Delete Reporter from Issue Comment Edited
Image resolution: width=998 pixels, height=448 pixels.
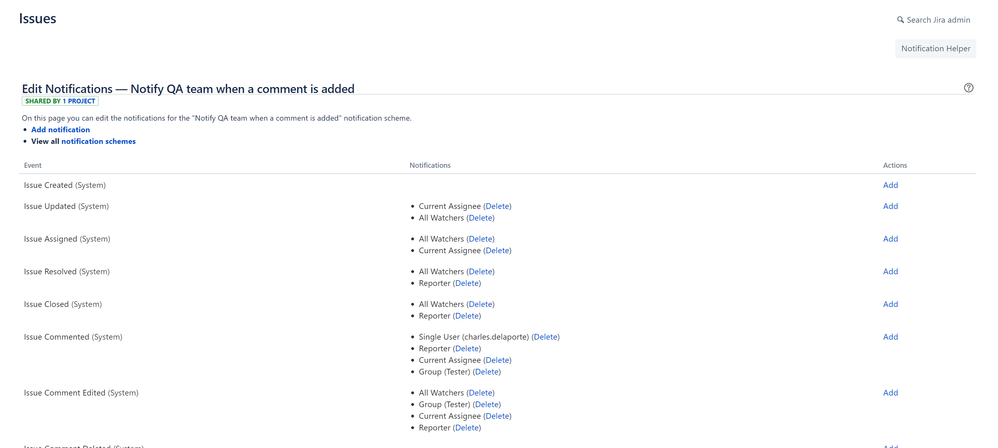point(467,428)
